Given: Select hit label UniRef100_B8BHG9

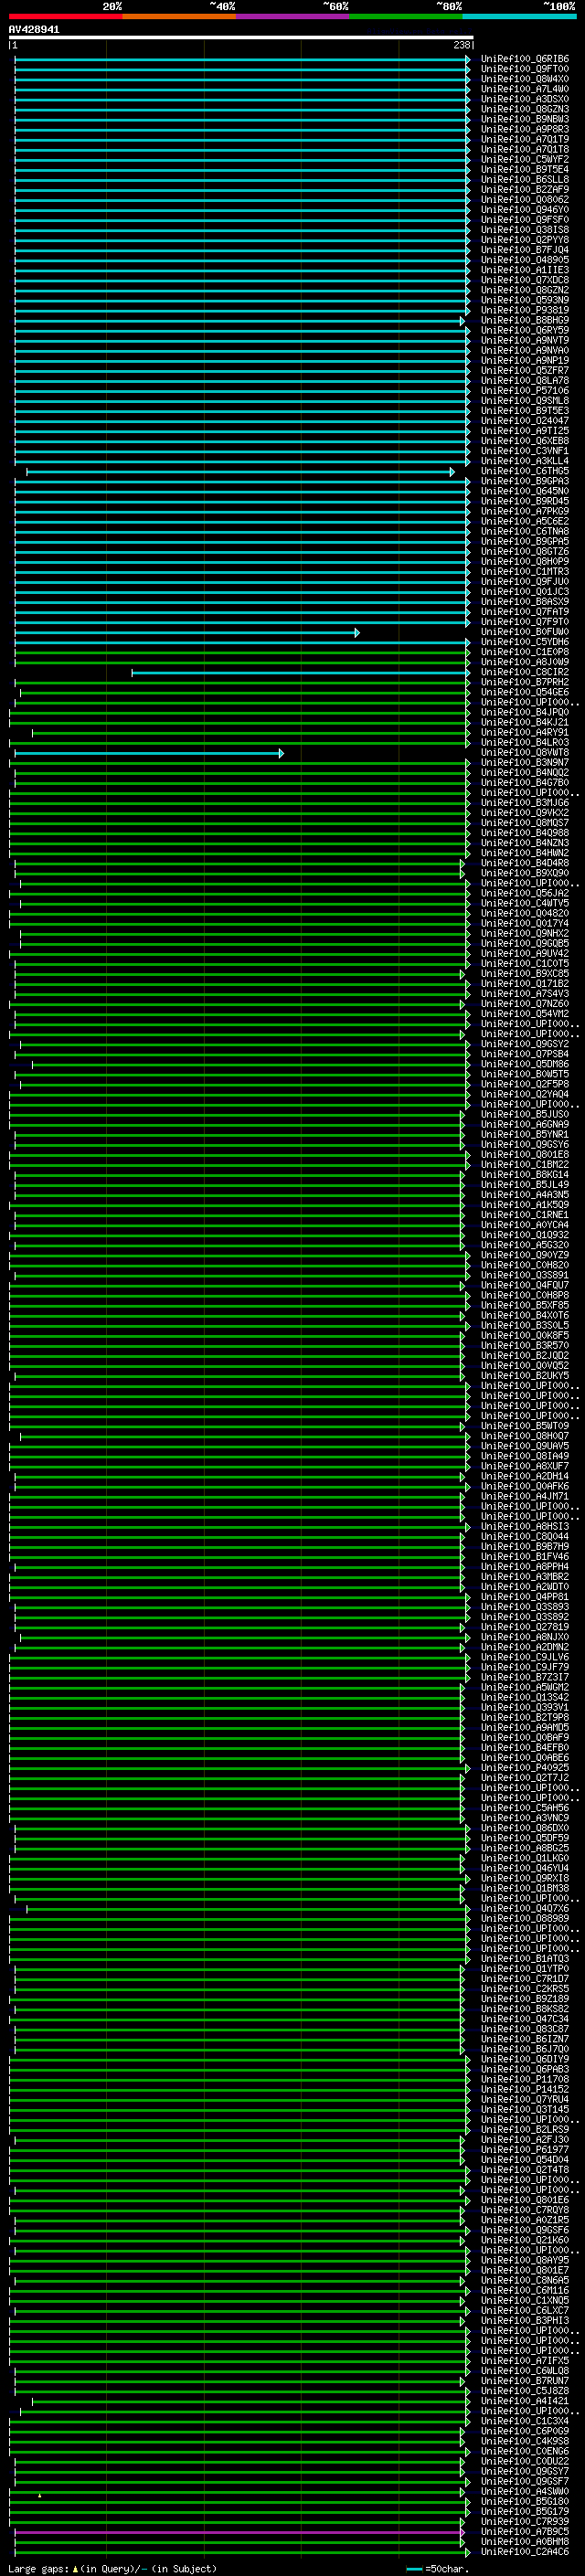Looking at the screenshot, I should click(x=524, y=320).
